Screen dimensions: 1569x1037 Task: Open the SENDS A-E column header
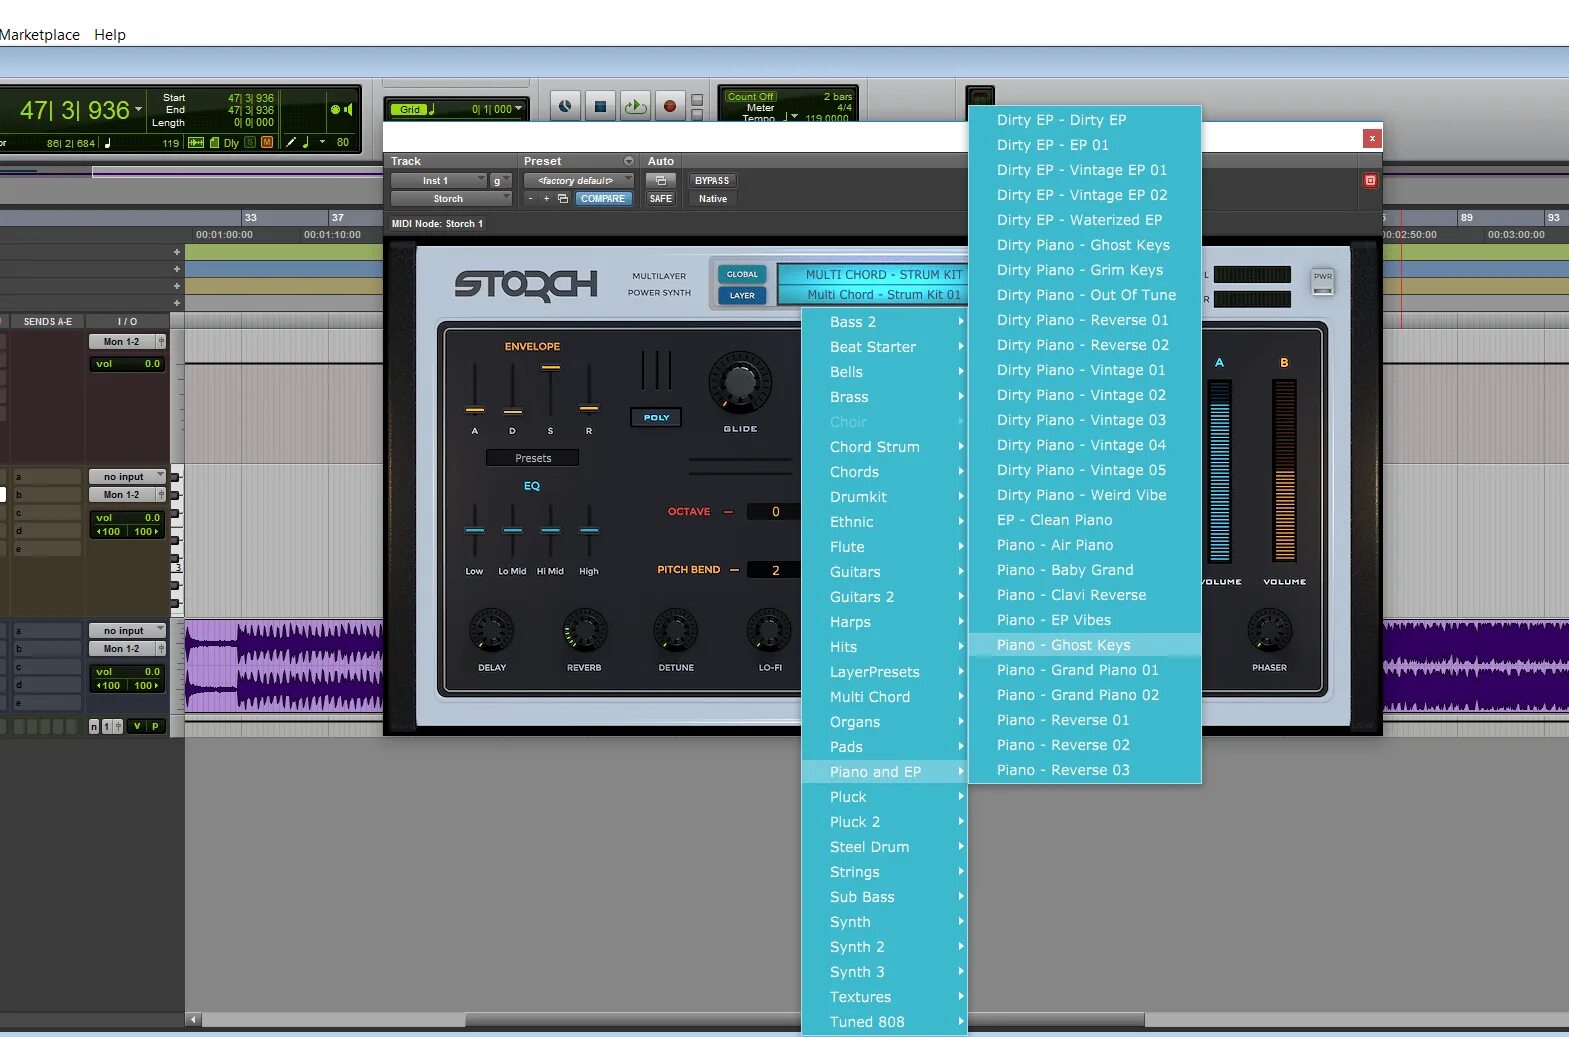(x=47, y=322)
